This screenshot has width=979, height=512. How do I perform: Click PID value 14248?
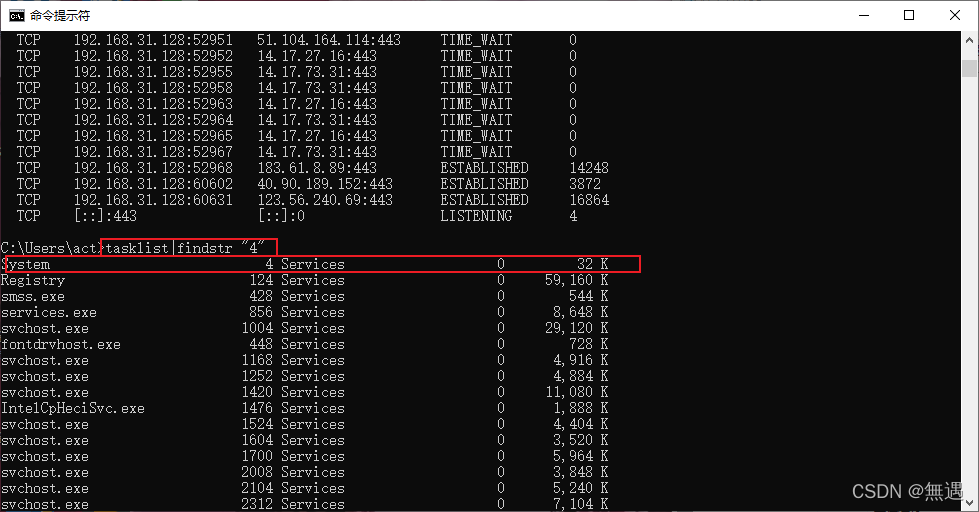[589, 168]
